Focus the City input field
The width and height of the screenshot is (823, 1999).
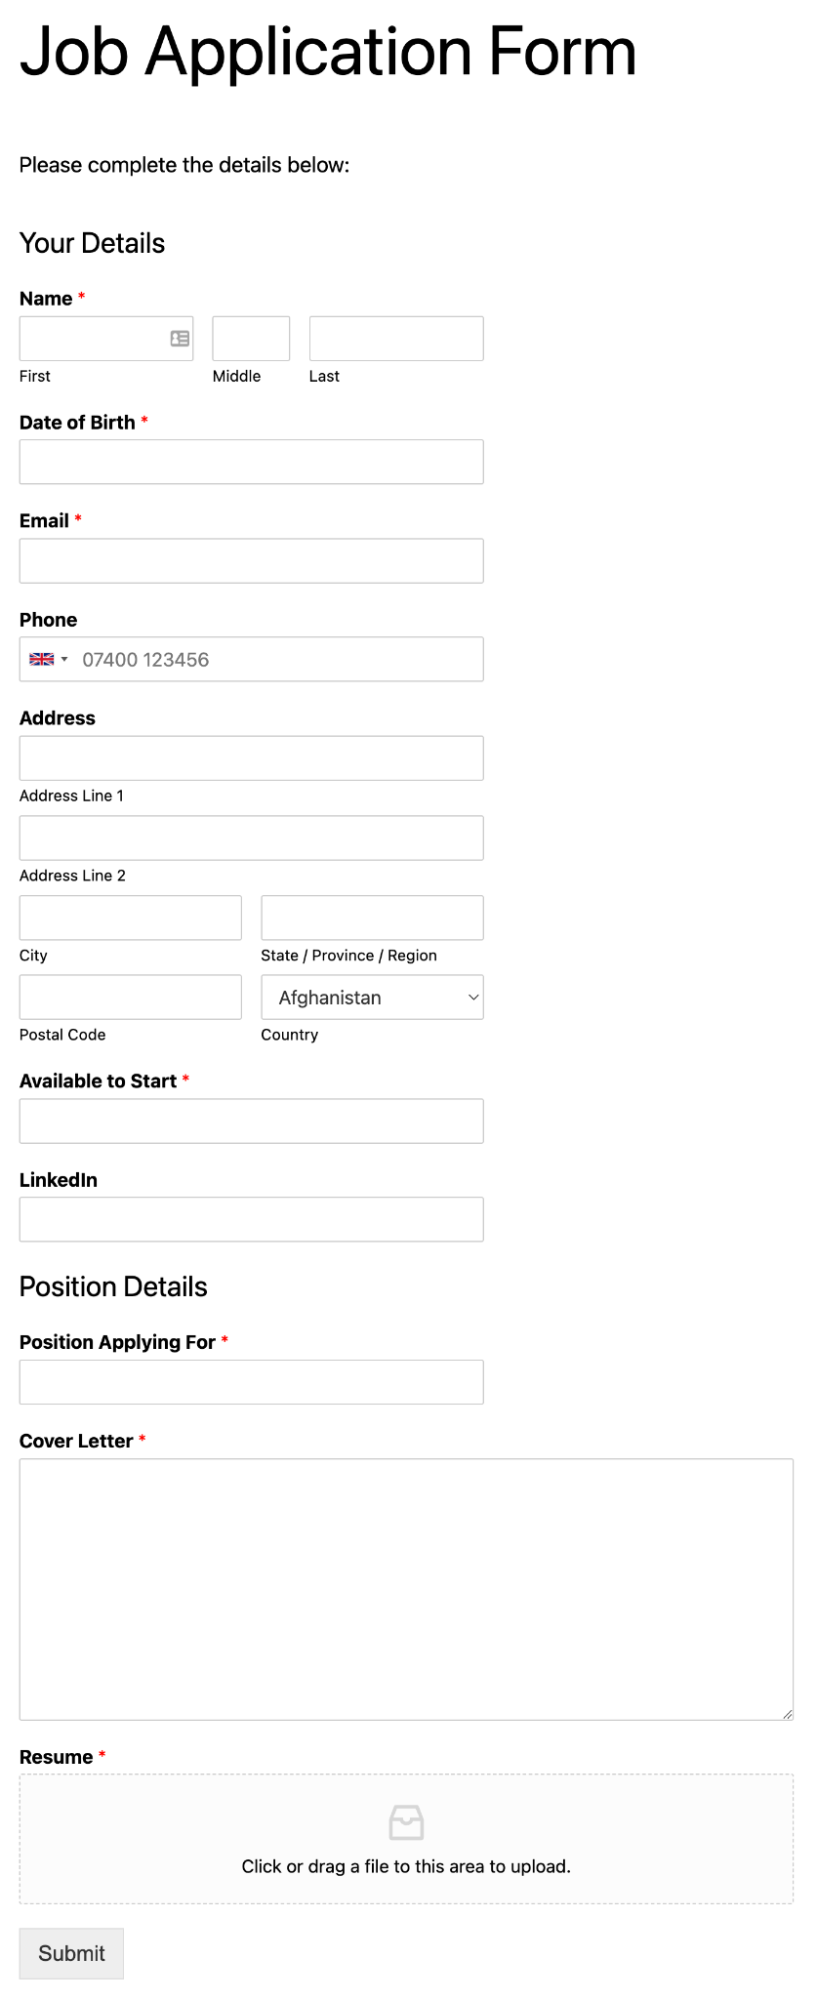point(130,917)
